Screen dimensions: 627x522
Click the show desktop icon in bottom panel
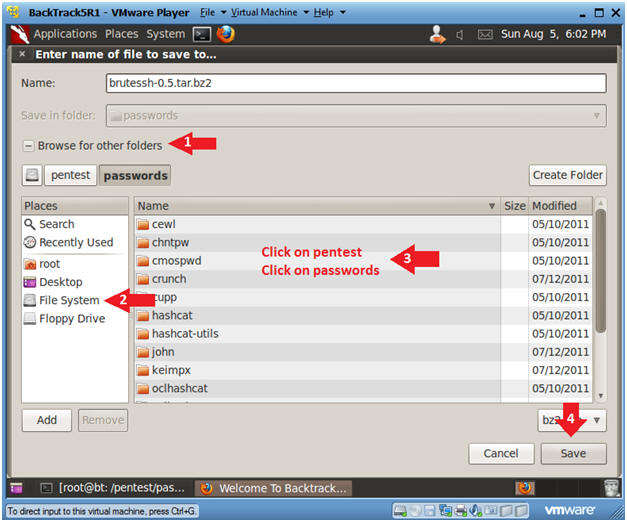coord(17,488)
